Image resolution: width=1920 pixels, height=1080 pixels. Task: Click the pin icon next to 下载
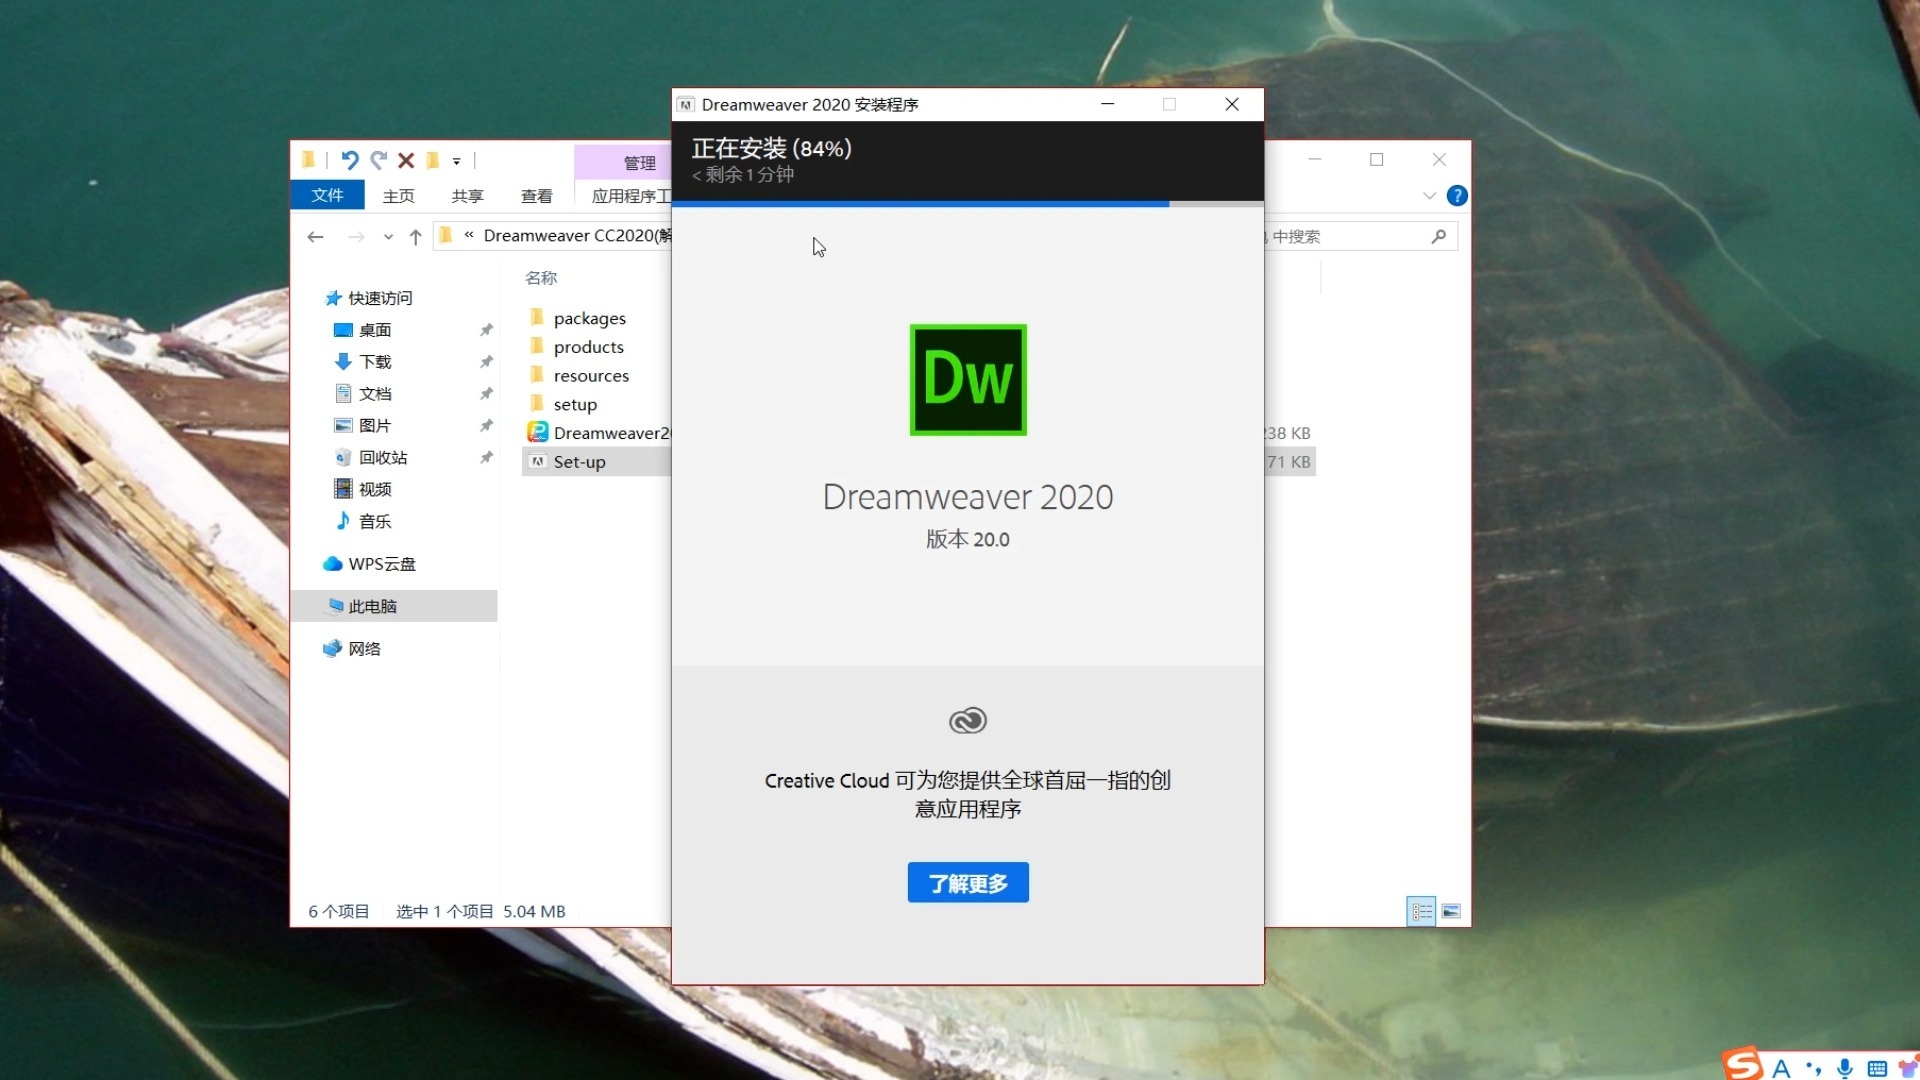tap(486, 362)
